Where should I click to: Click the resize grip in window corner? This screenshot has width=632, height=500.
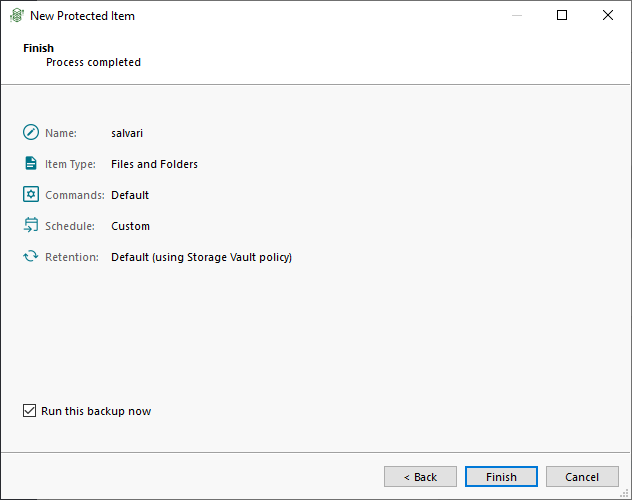coord(624,493)
